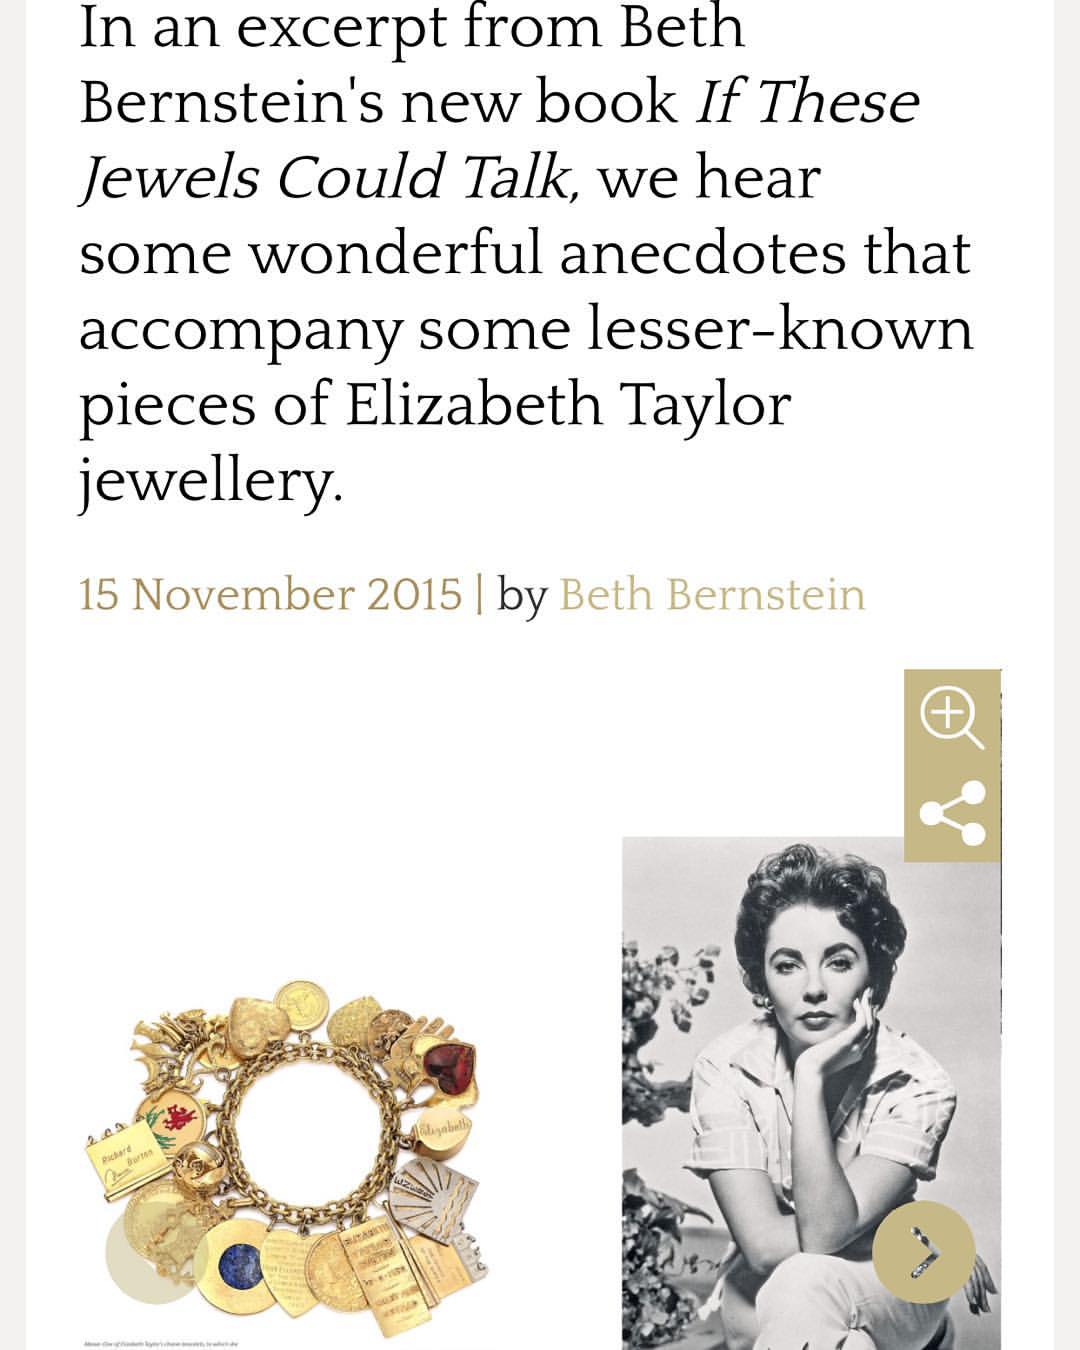This screenshot has height=1350, width=1080.
Task: Click the italic title If These Jewels Could Talk
Action: tap(500, 140)
